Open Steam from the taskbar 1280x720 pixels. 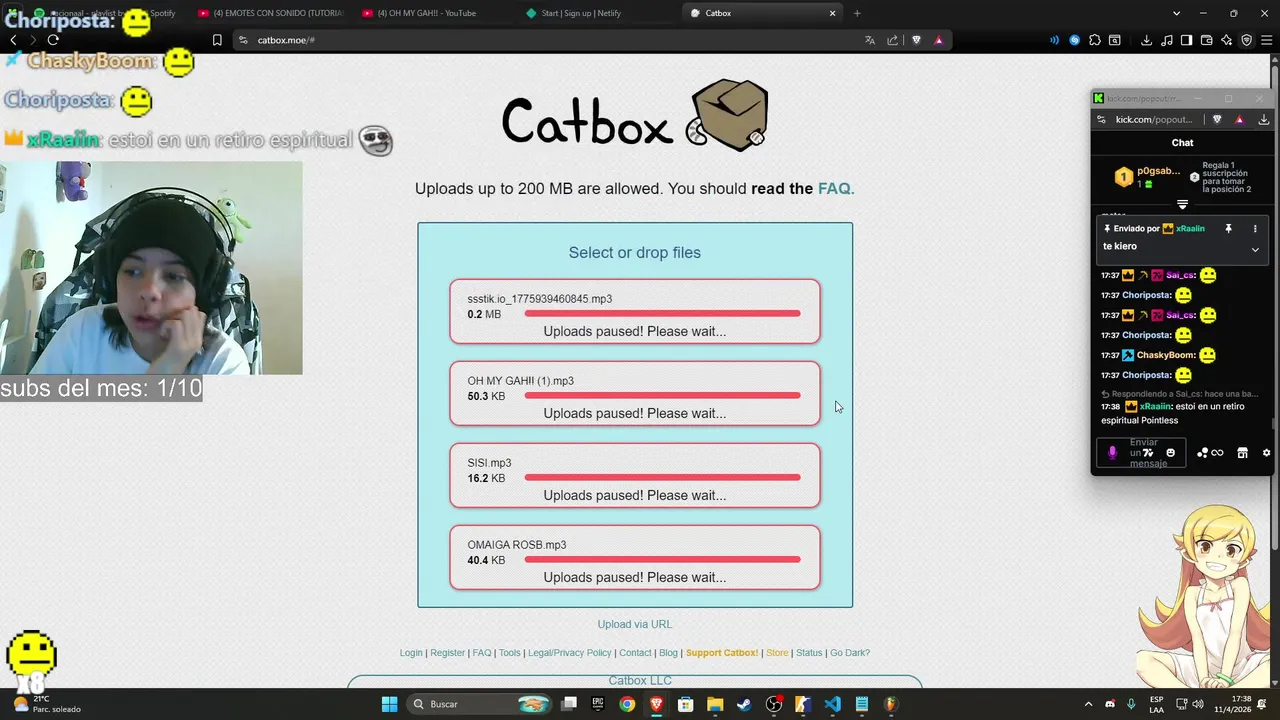point(744,704)
